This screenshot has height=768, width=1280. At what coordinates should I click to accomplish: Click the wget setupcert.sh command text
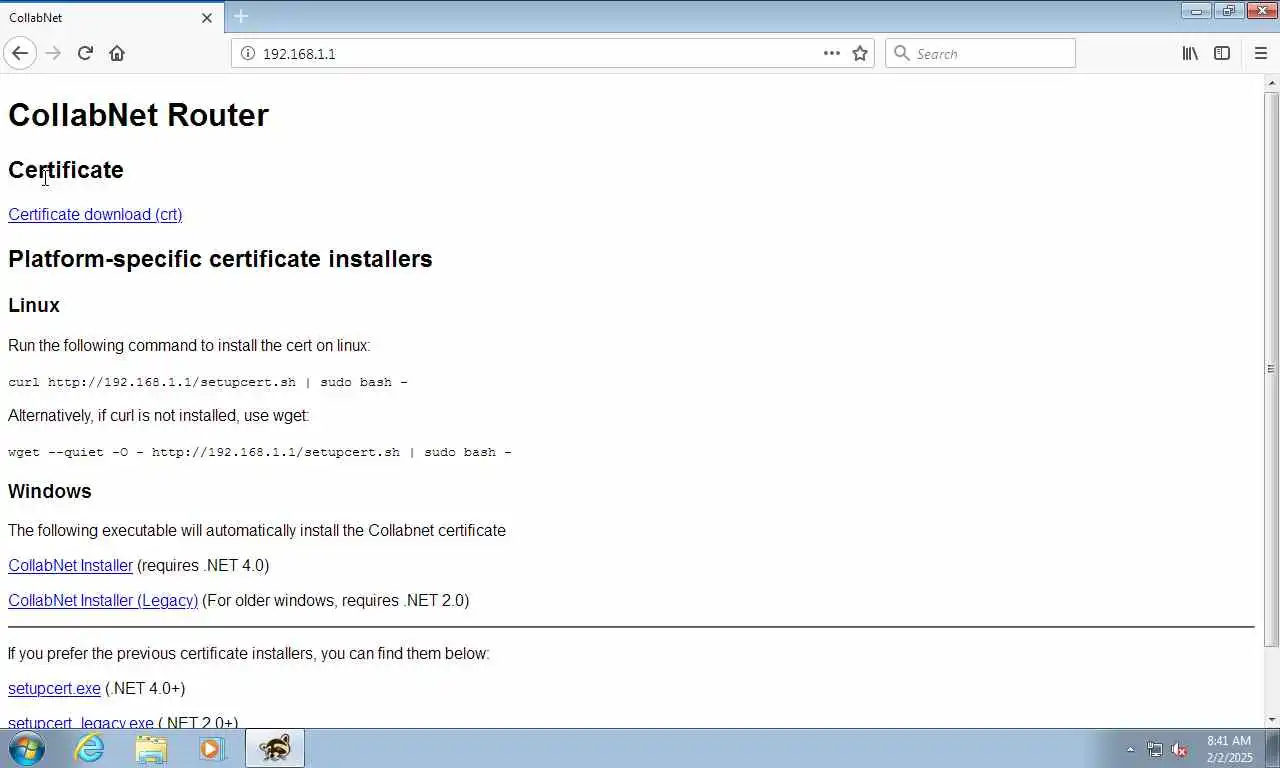coord(260,452)
